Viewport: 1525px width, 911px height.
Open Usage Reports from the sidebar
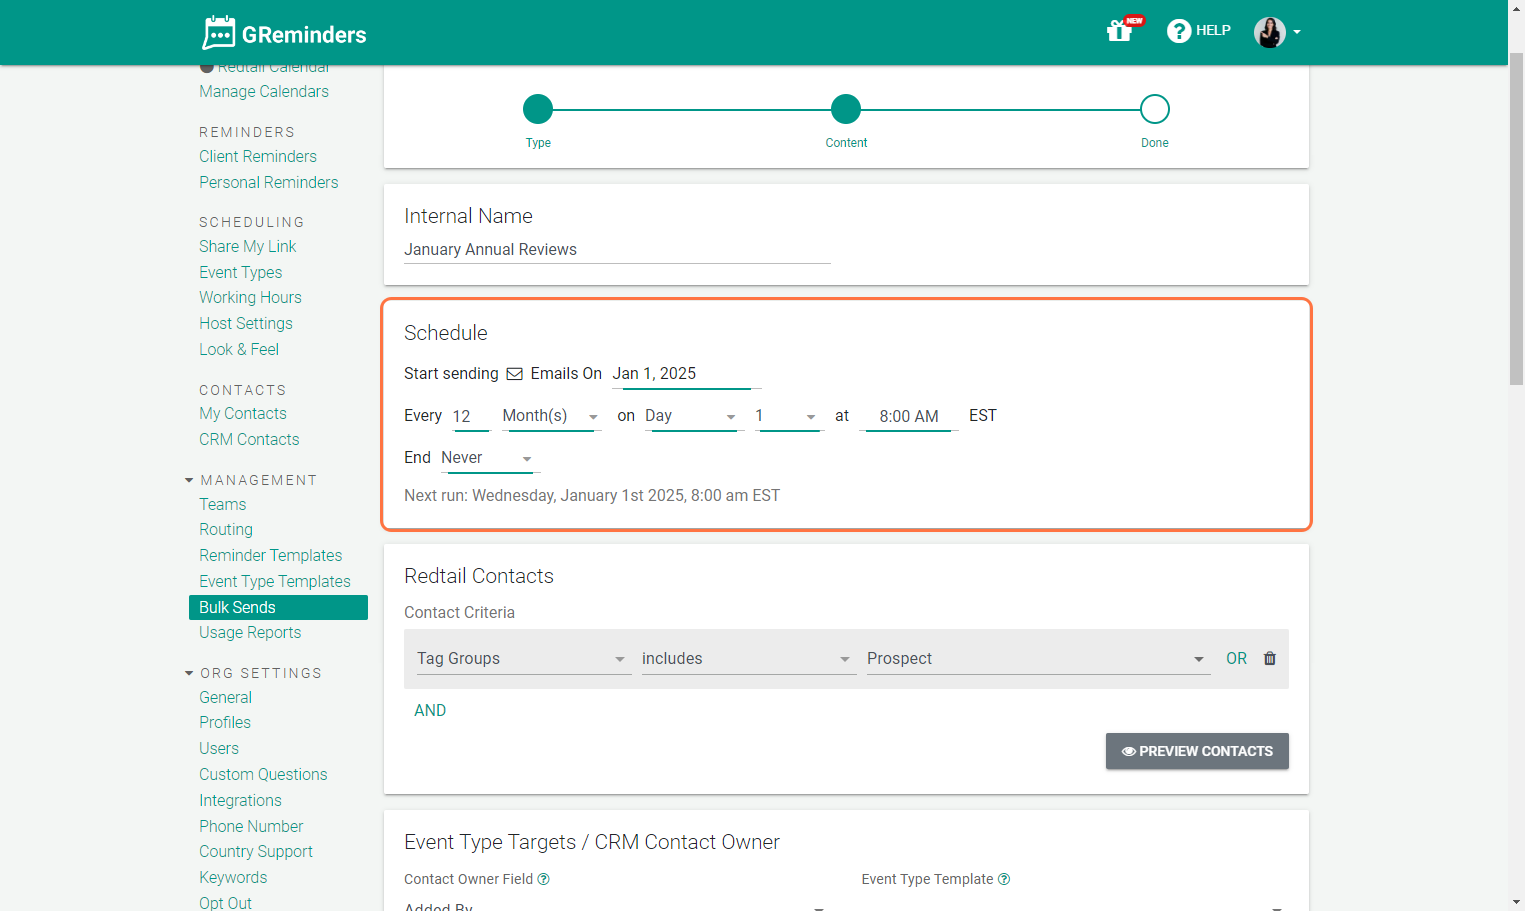(249, 632)
